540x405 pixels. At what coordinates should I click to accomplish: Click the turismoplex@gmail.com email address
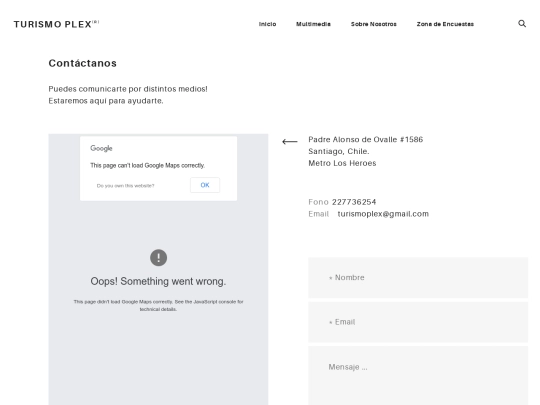pos(383,214)
